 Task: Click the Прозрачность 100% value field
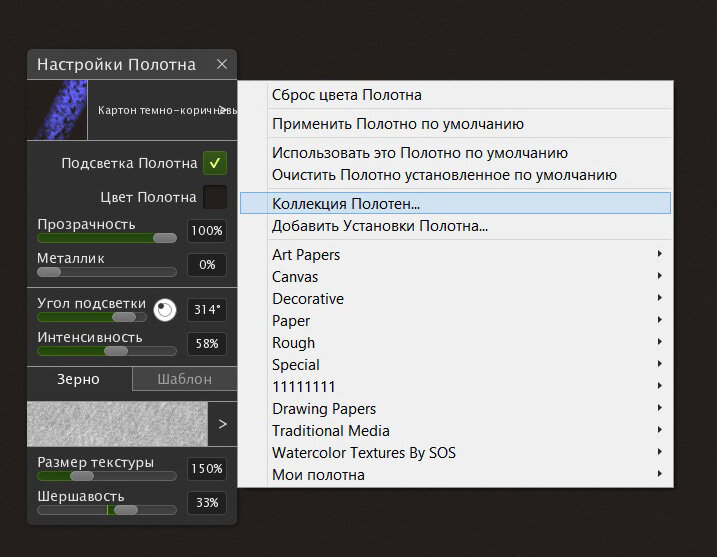(x=207, y=230)
